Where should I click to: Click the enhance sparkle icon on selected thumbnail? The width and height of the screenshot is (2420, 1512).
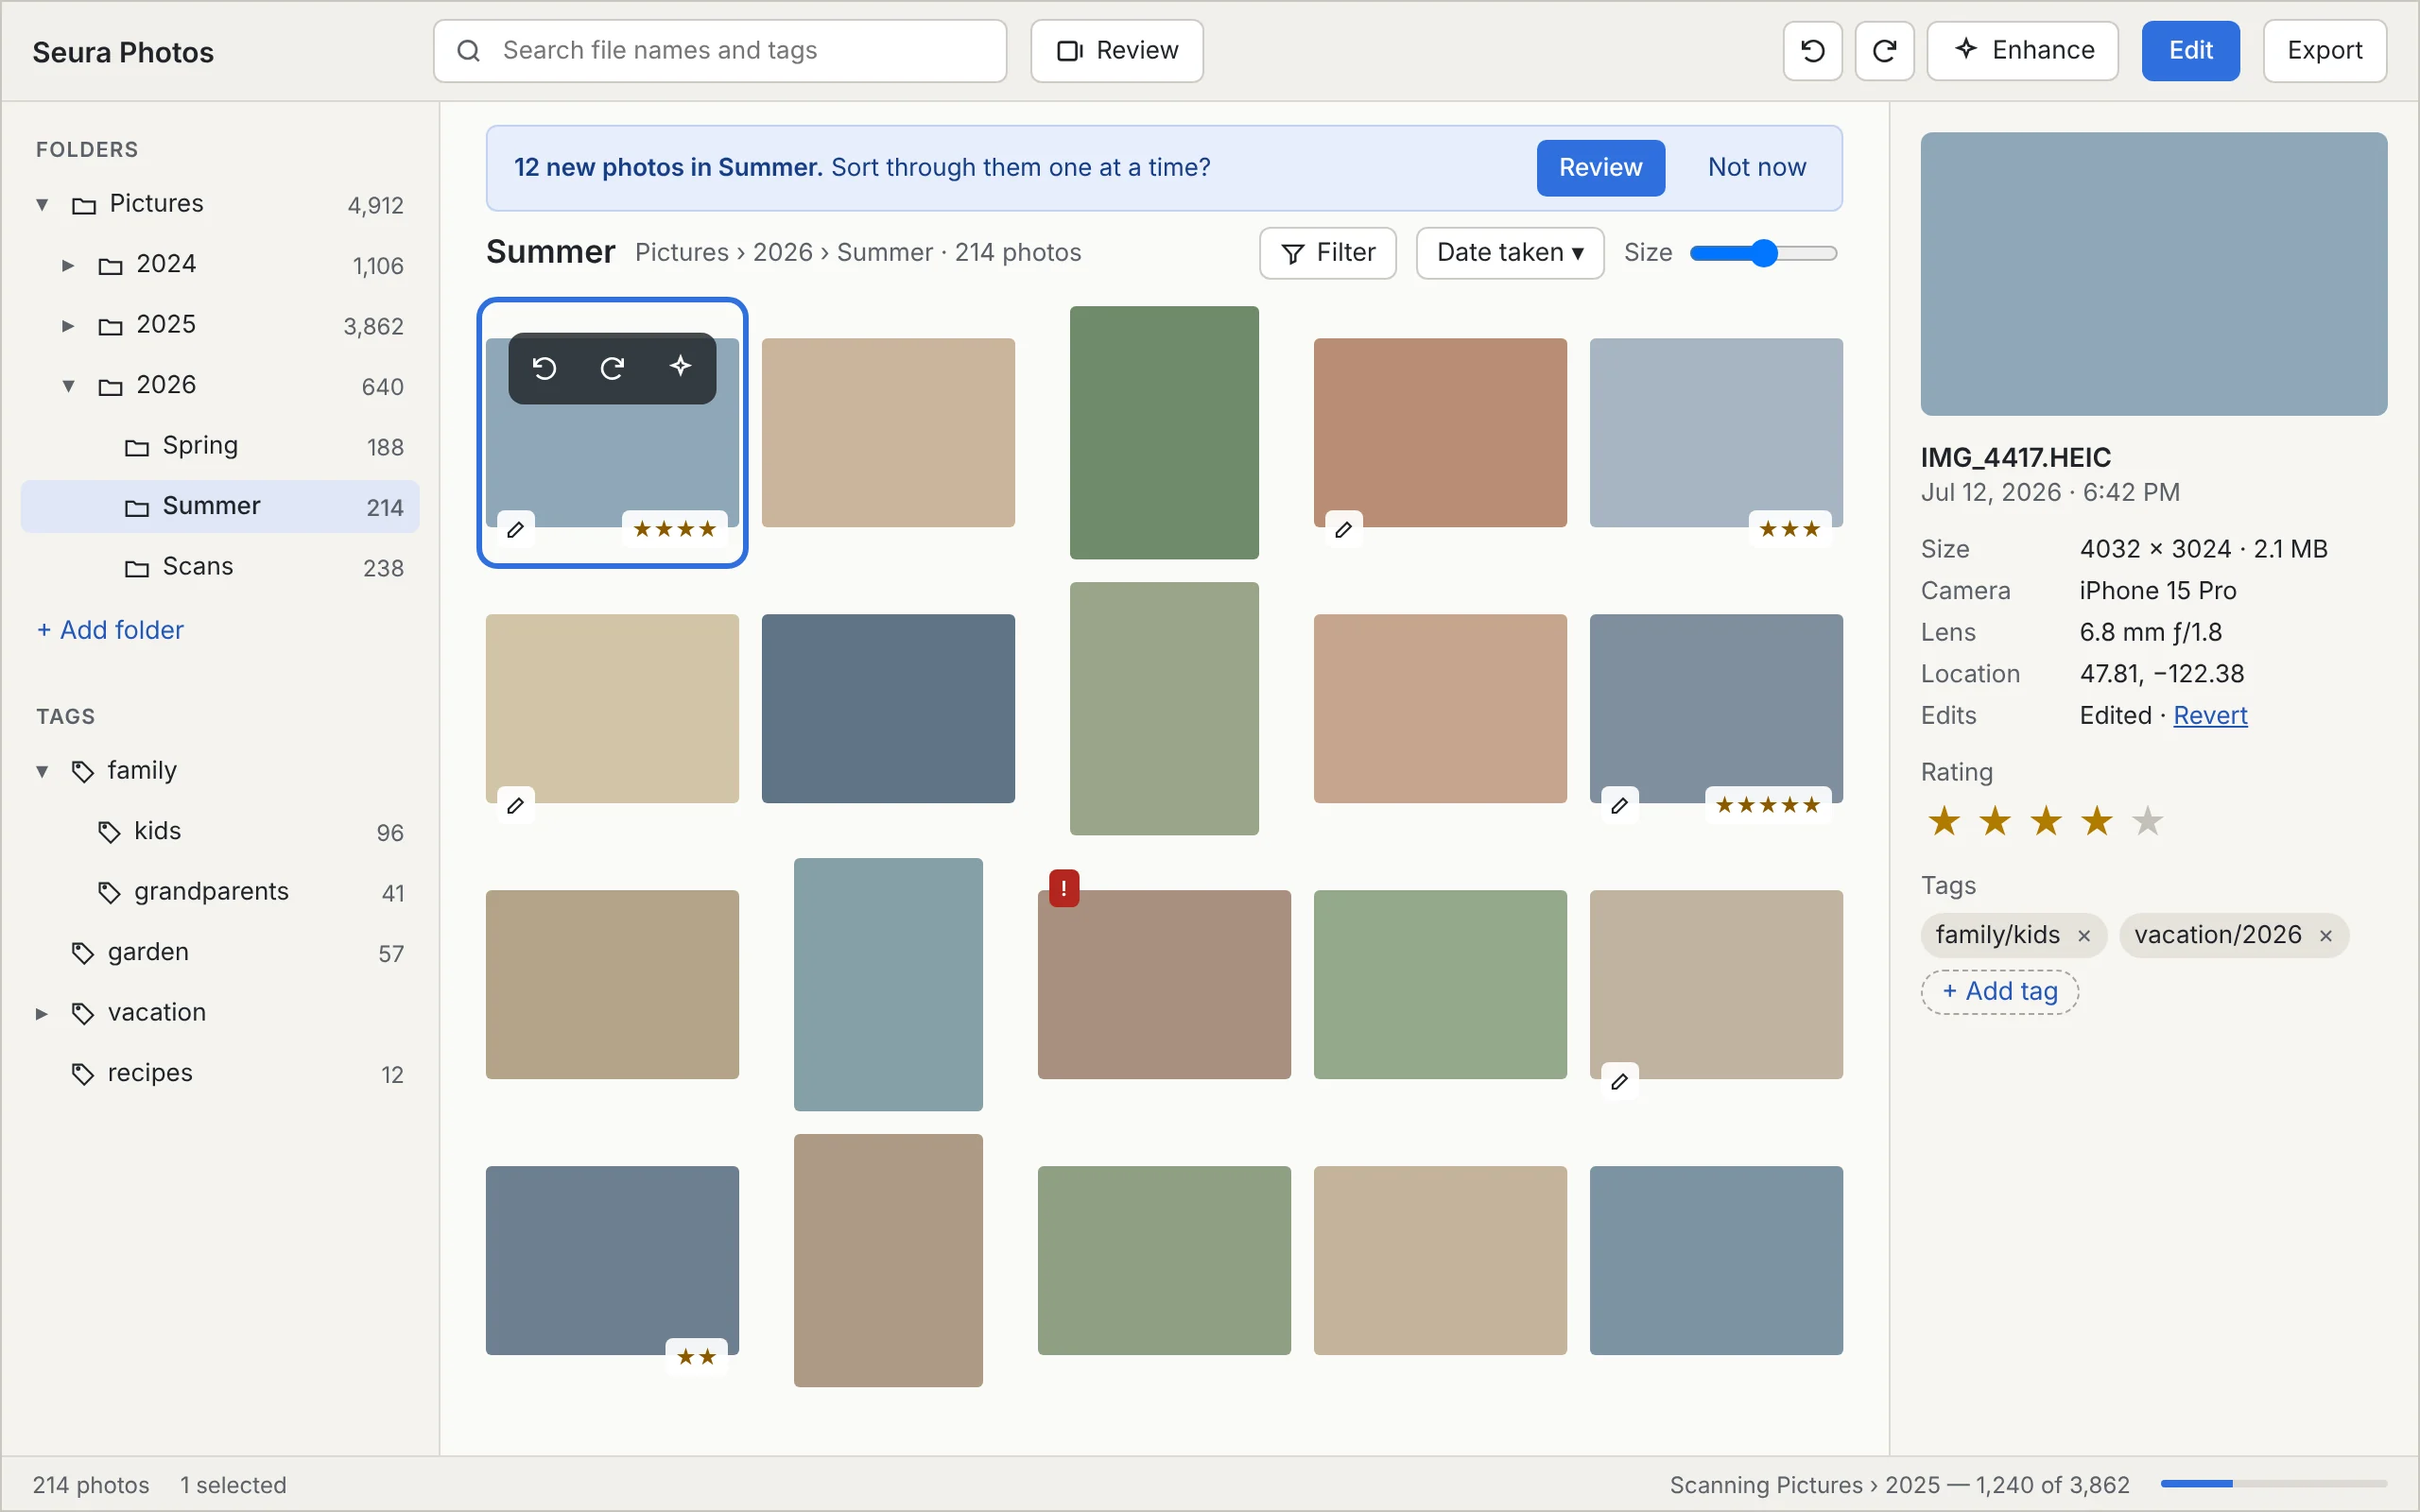click(x=680, y=367)
